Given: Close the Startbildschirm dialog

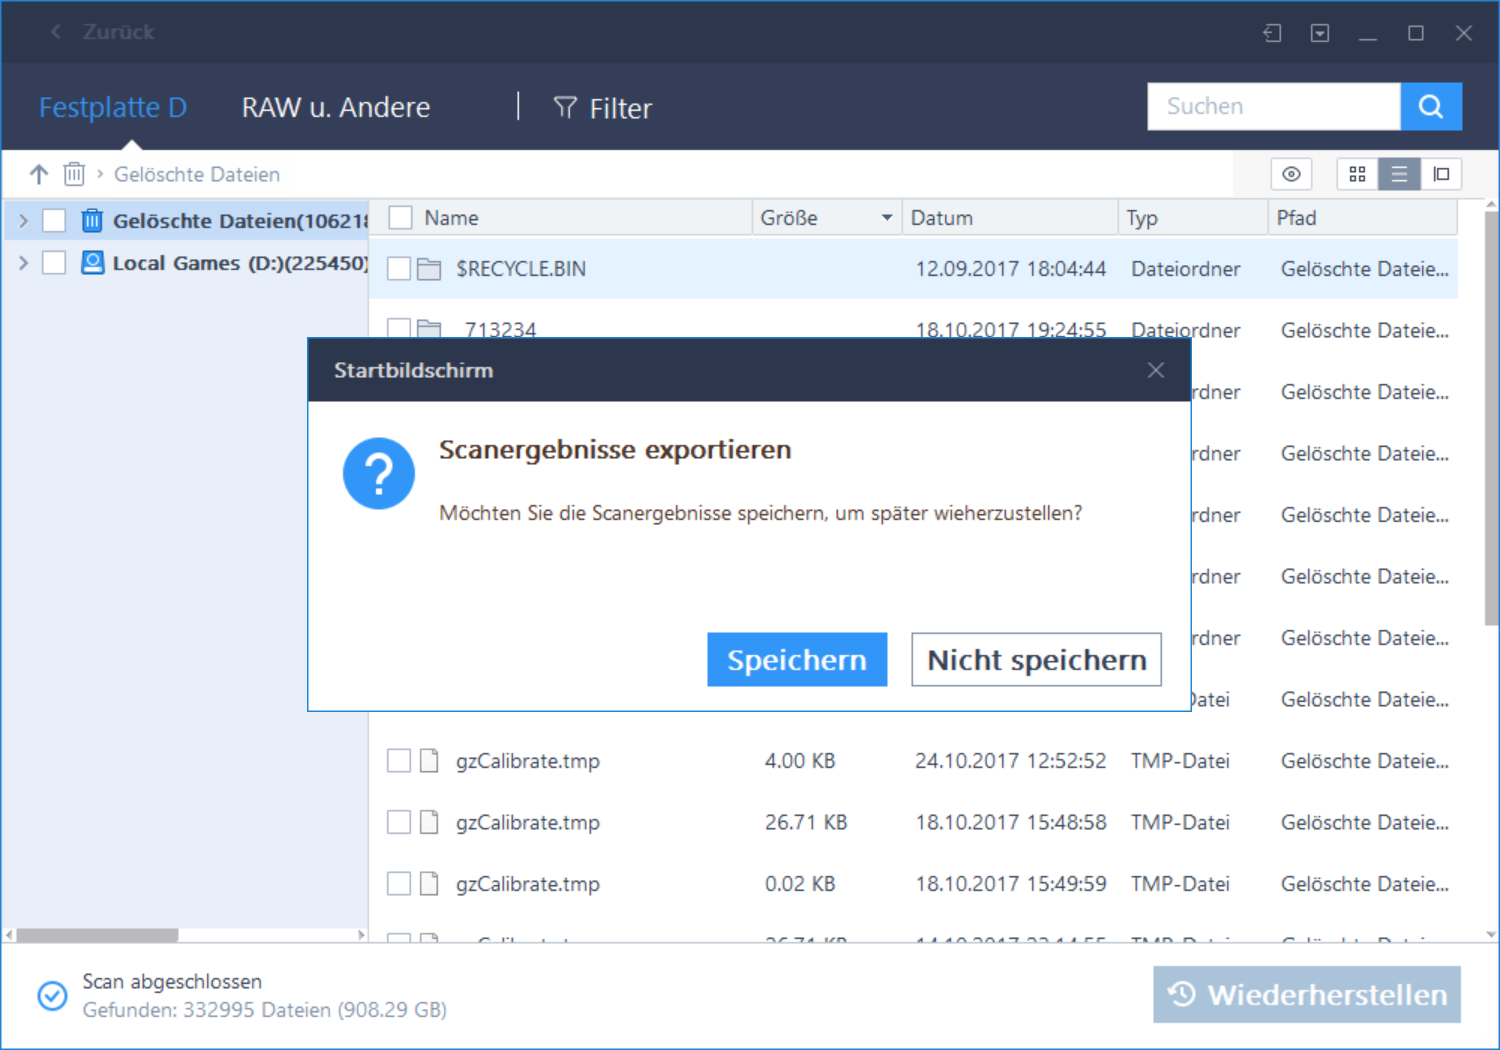Looking at the screenshot, I should (1155, 370).
